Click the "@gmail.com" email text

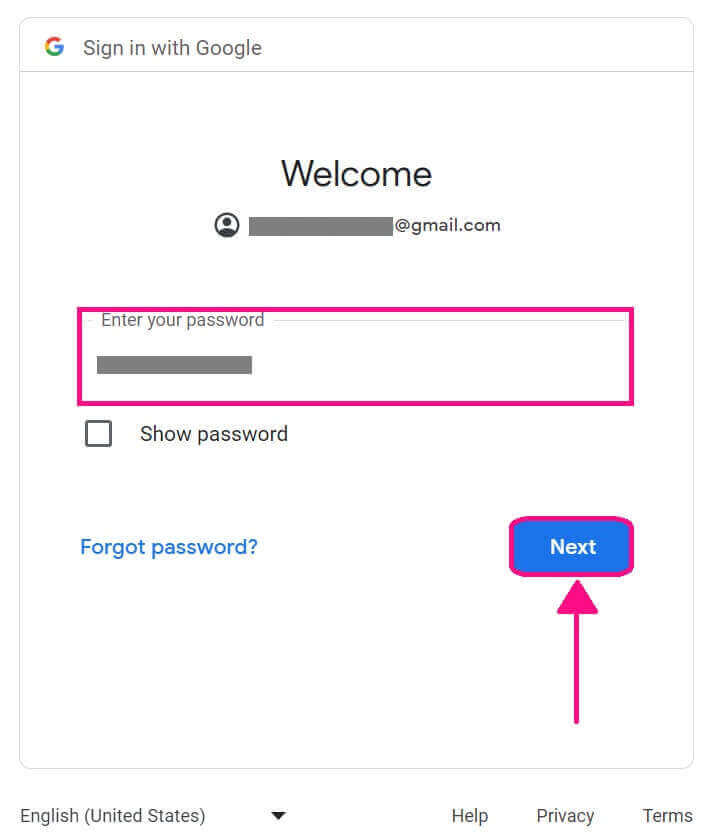[x=447, y=225]
